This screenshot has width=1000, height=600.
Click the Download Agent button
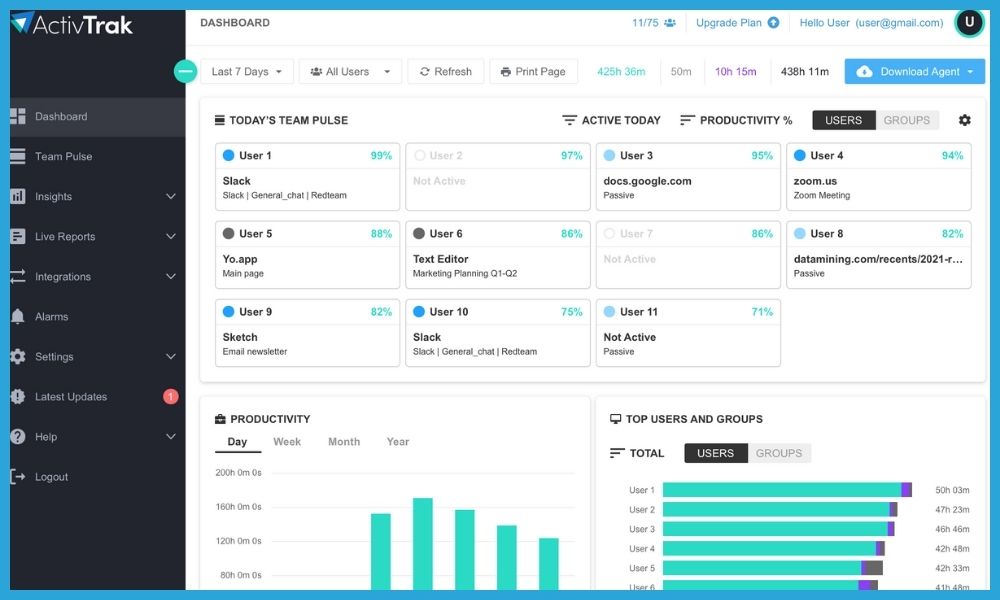(915, 71)
